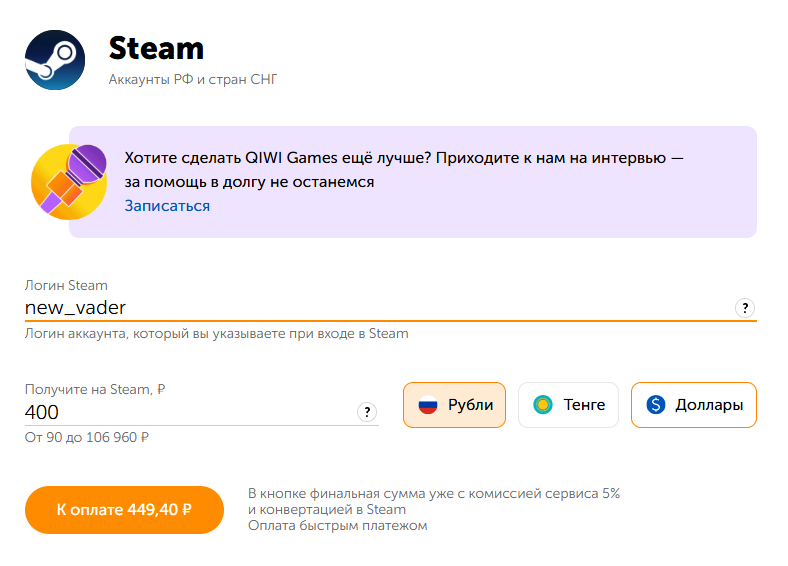Image resolution: width=788 pixels, height=566 pixels.
Task: Switch currency to Тенге
Action: click(x=568, y=405)
